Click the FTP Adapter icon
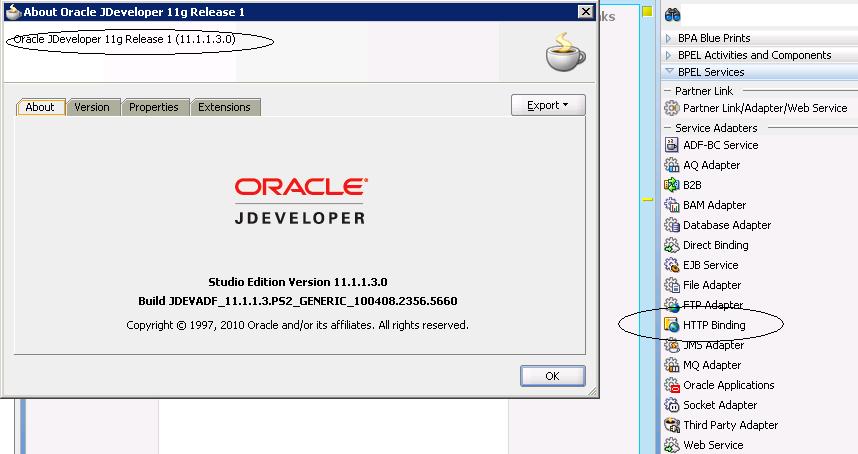This screenshot has height=454, width=858. [x=671, y=305]
